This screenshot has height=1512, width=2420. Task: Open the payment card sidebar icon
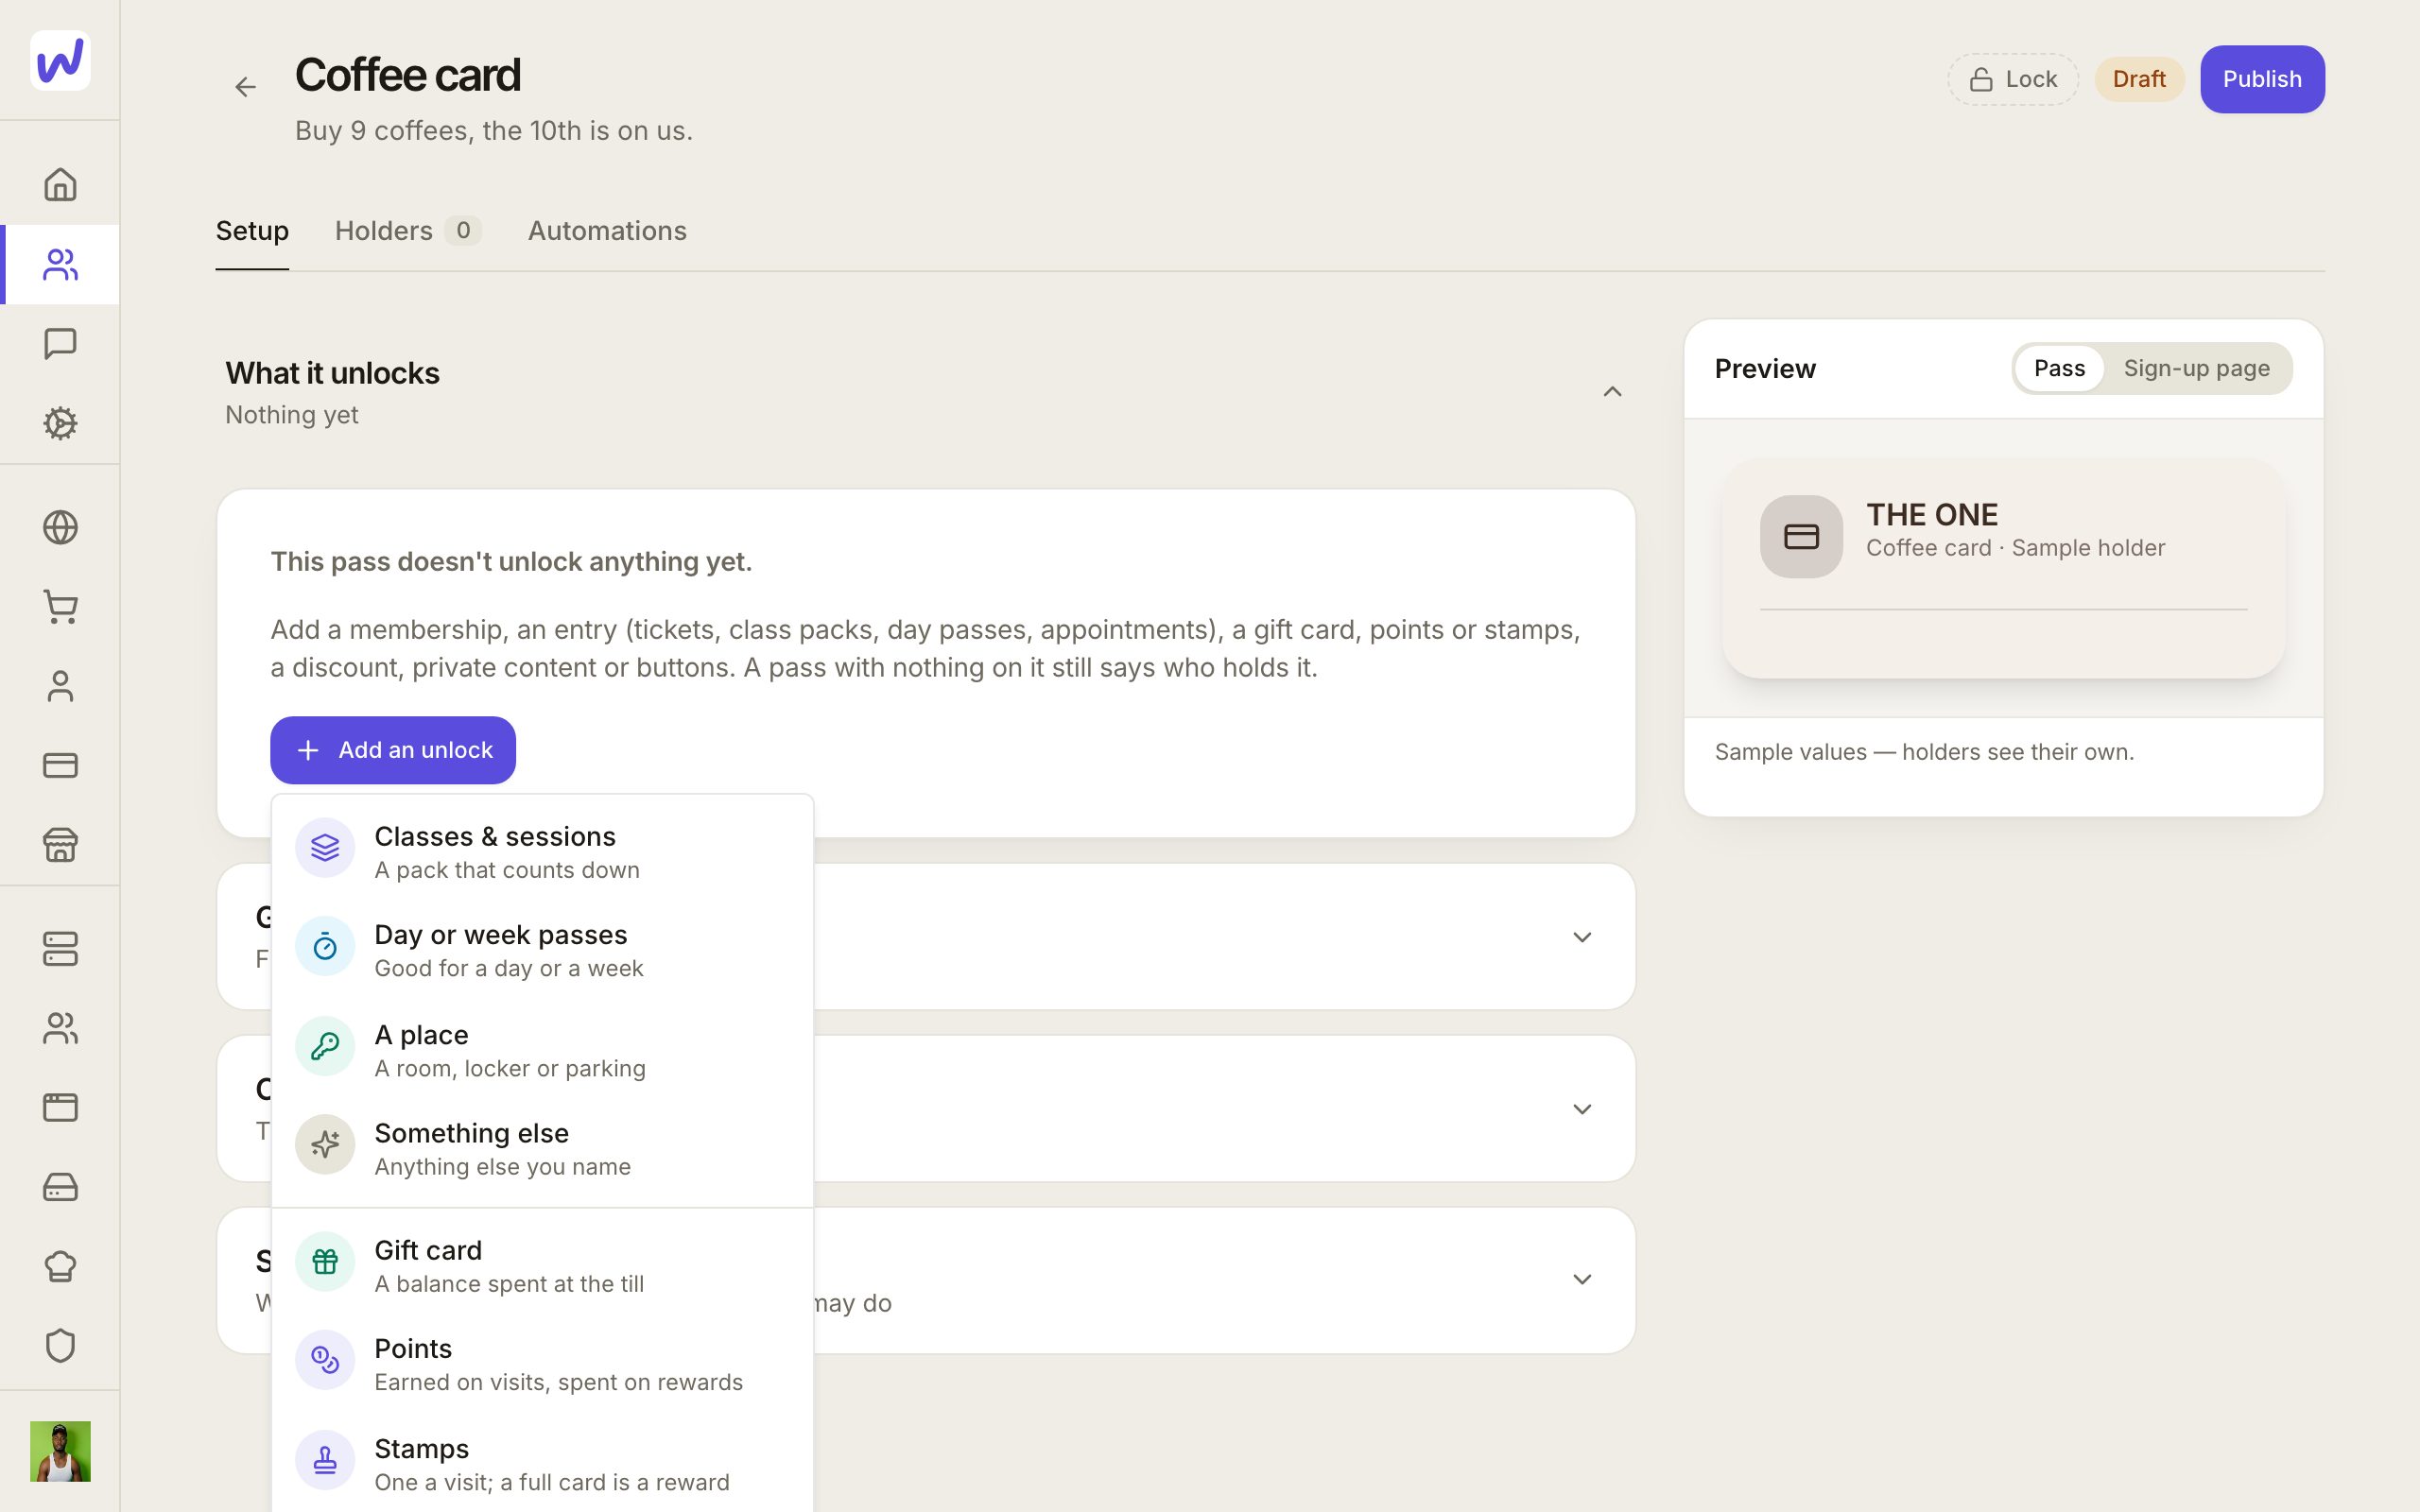60,766
